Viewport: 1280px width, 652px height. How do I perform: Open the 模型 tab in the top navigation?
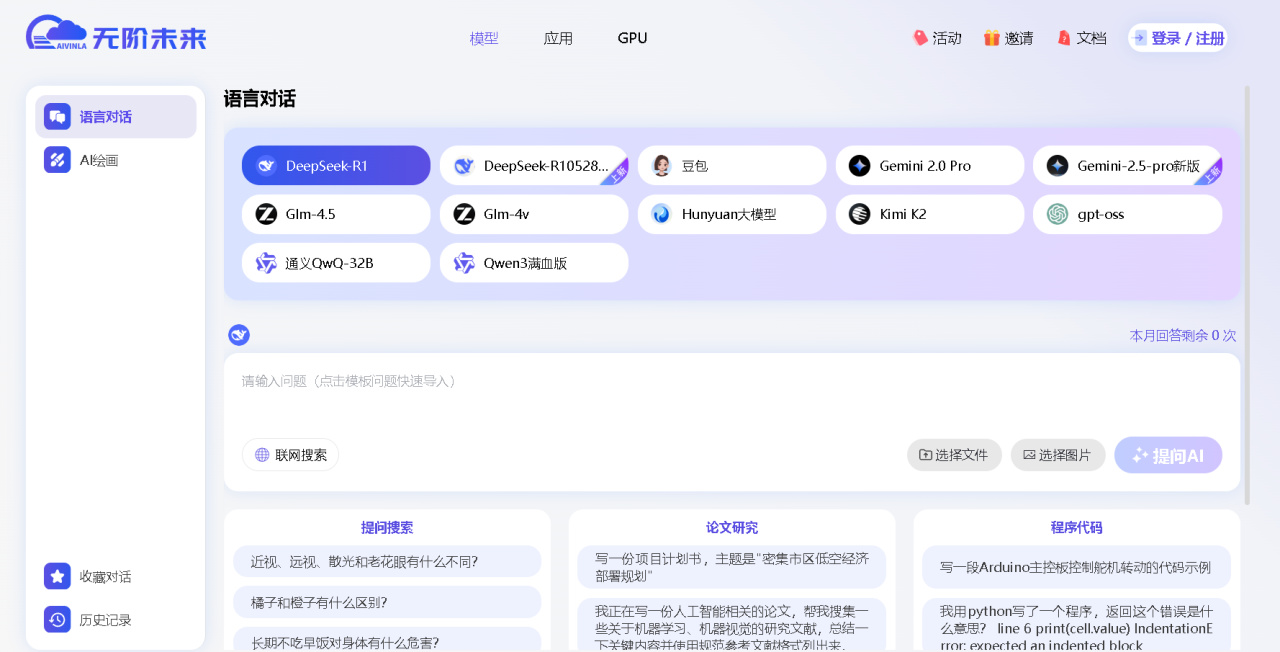pos(484,38)
